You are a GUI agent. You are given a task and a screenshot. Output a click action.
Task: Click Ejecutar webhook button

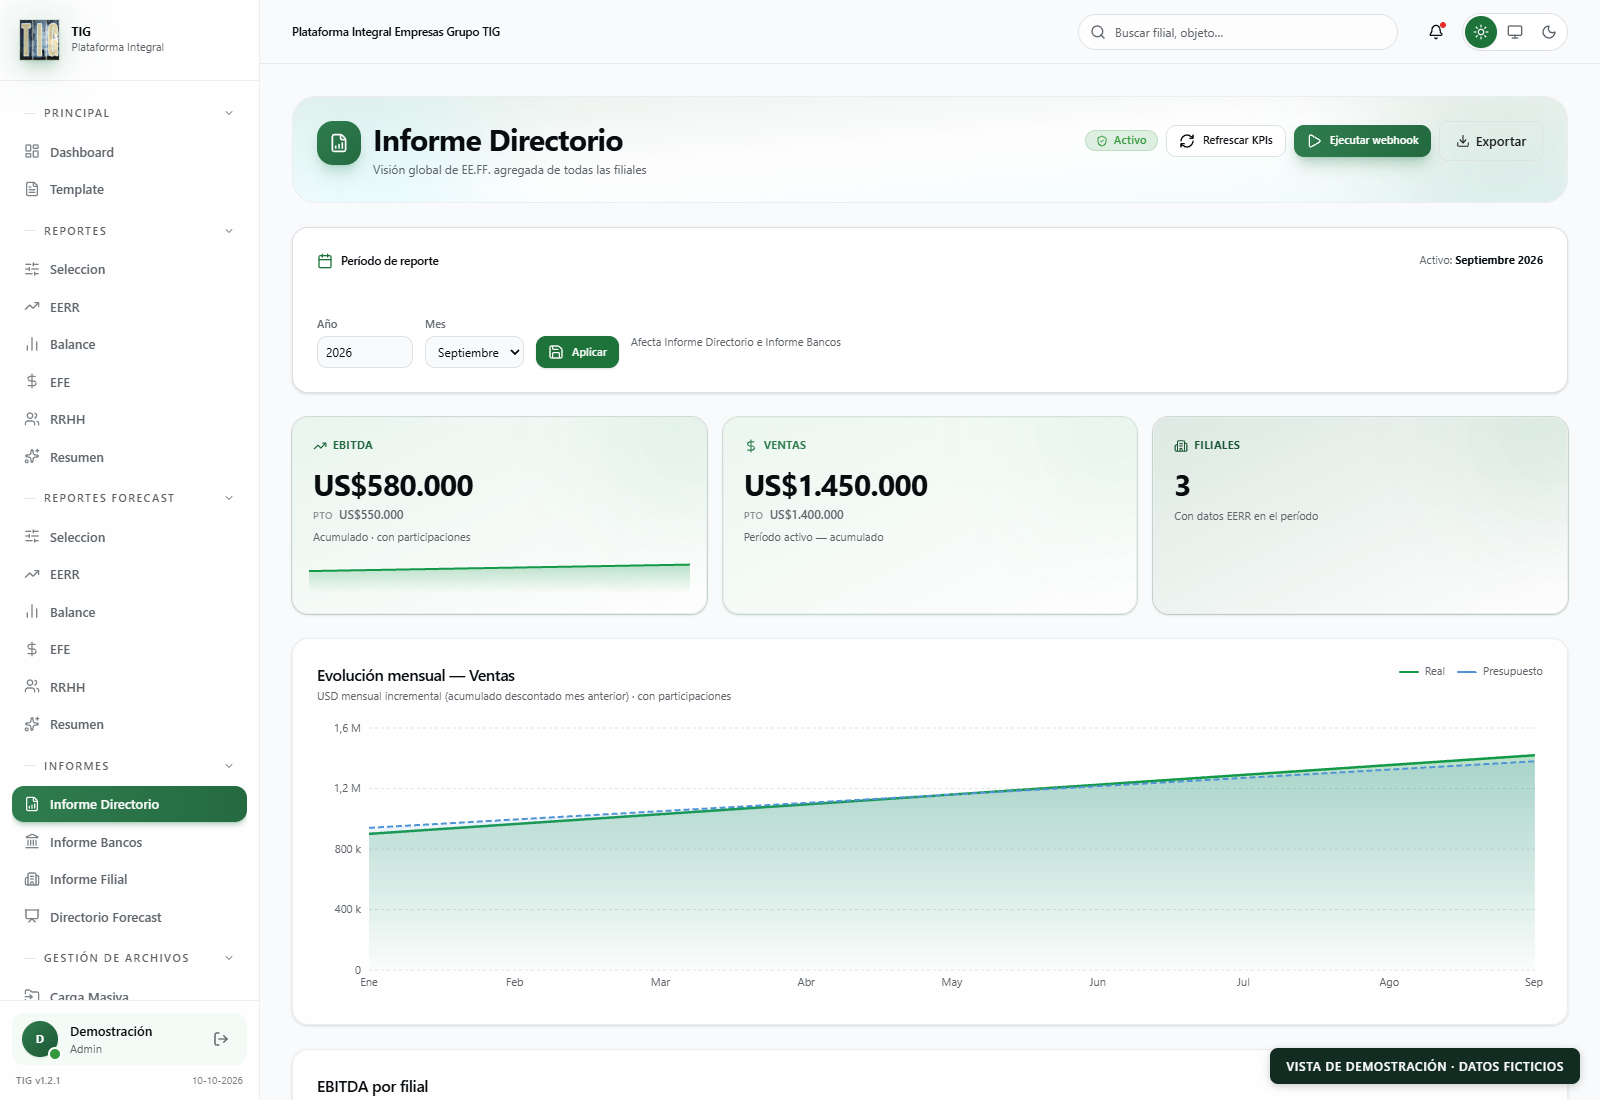coord(1362,141)
